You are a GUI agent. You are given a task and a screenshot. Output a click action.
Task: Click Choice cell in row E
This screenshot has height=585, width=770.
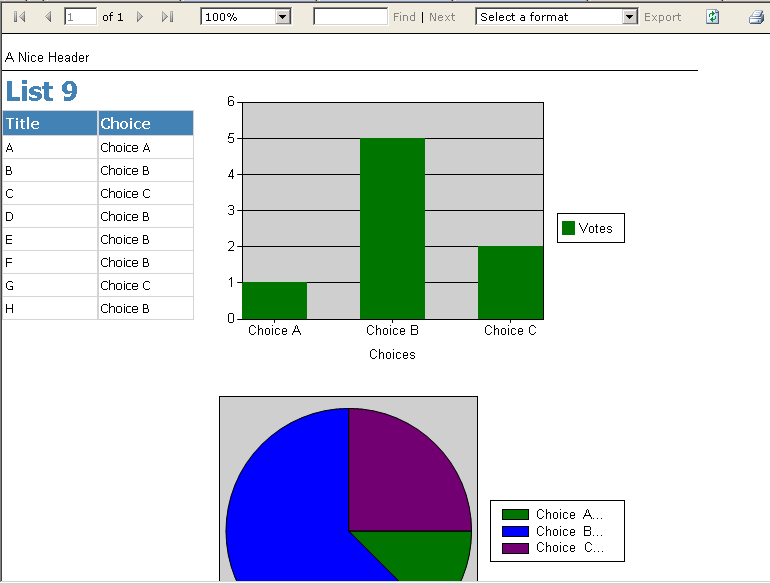point(146,240)
